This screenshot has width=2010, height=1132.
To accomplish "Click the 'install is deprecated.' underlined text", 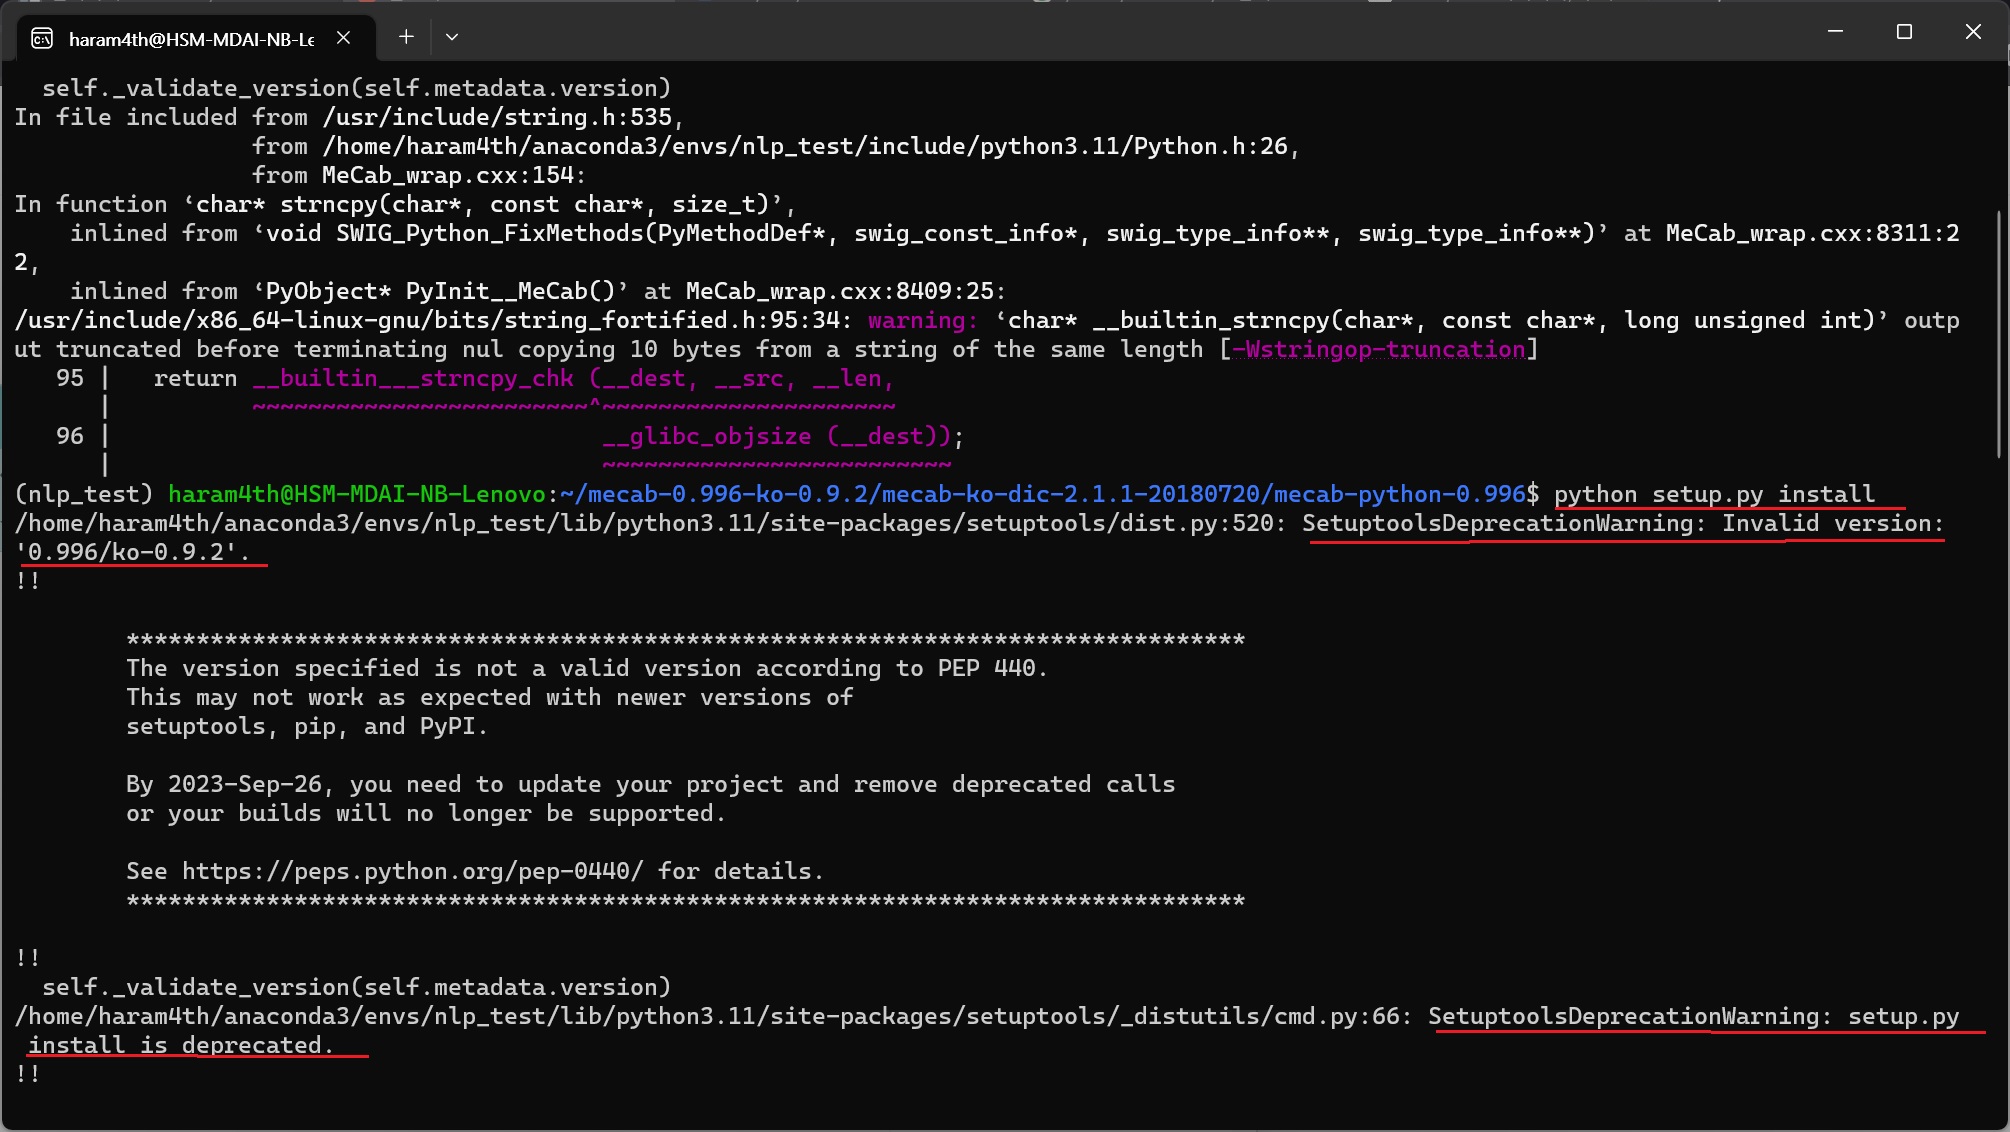I will pyautogui.click(x=179, y=1045).
